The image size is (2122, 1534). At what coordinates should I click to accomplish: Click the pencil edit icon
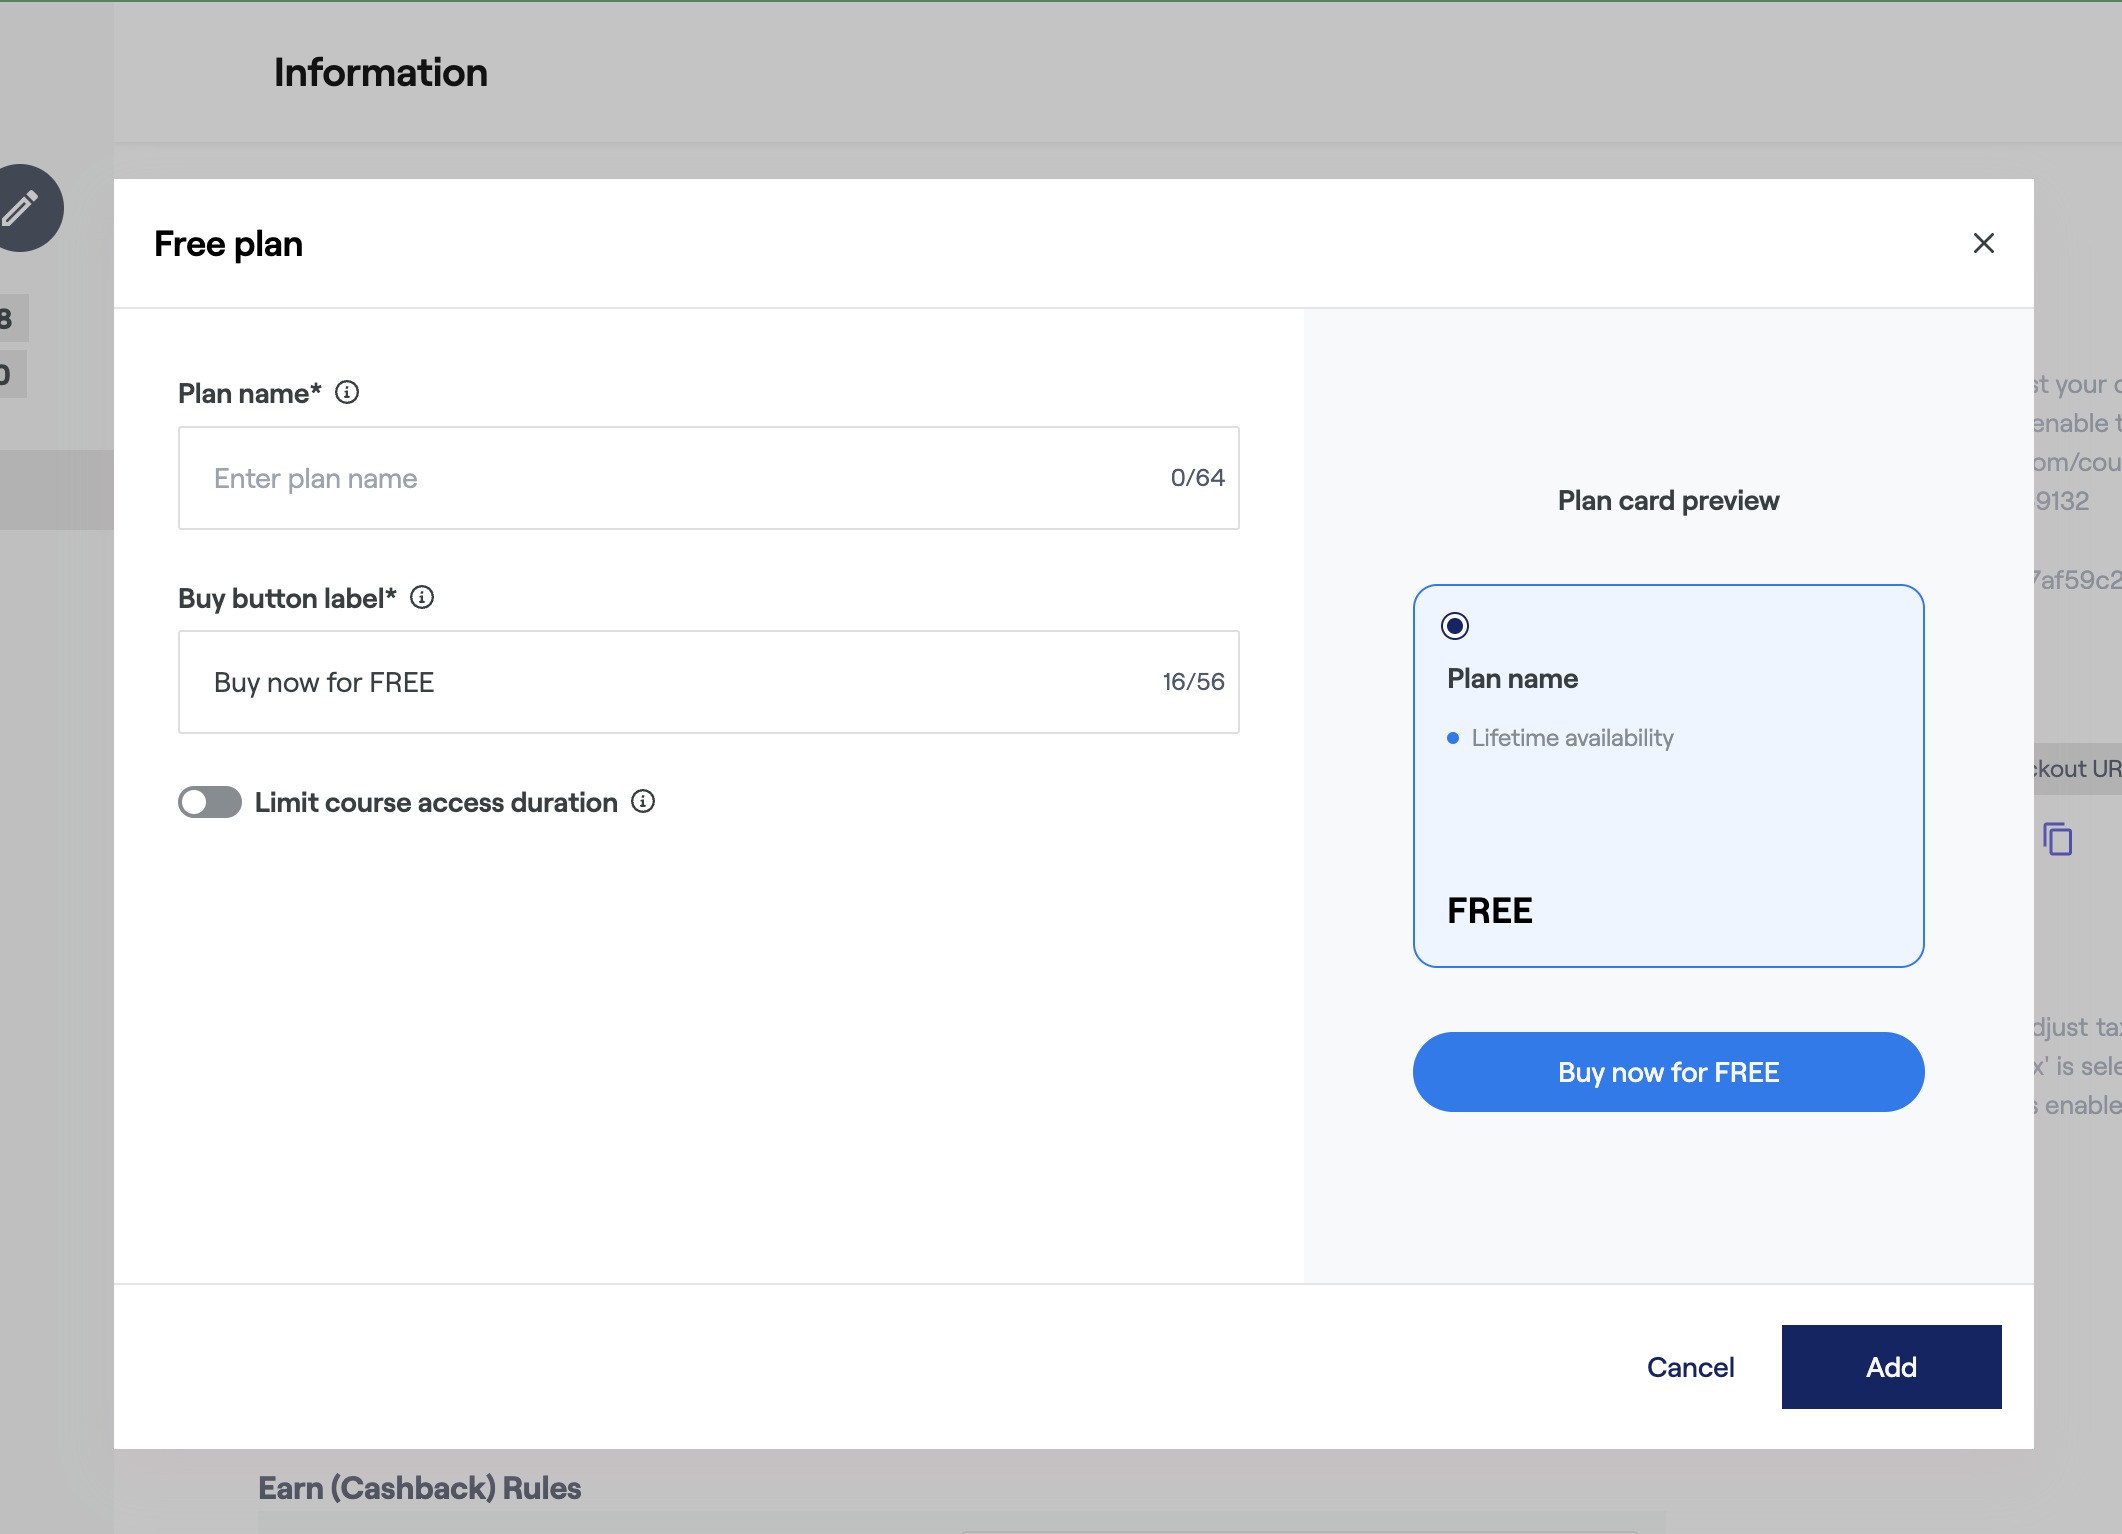pos(22,208)
